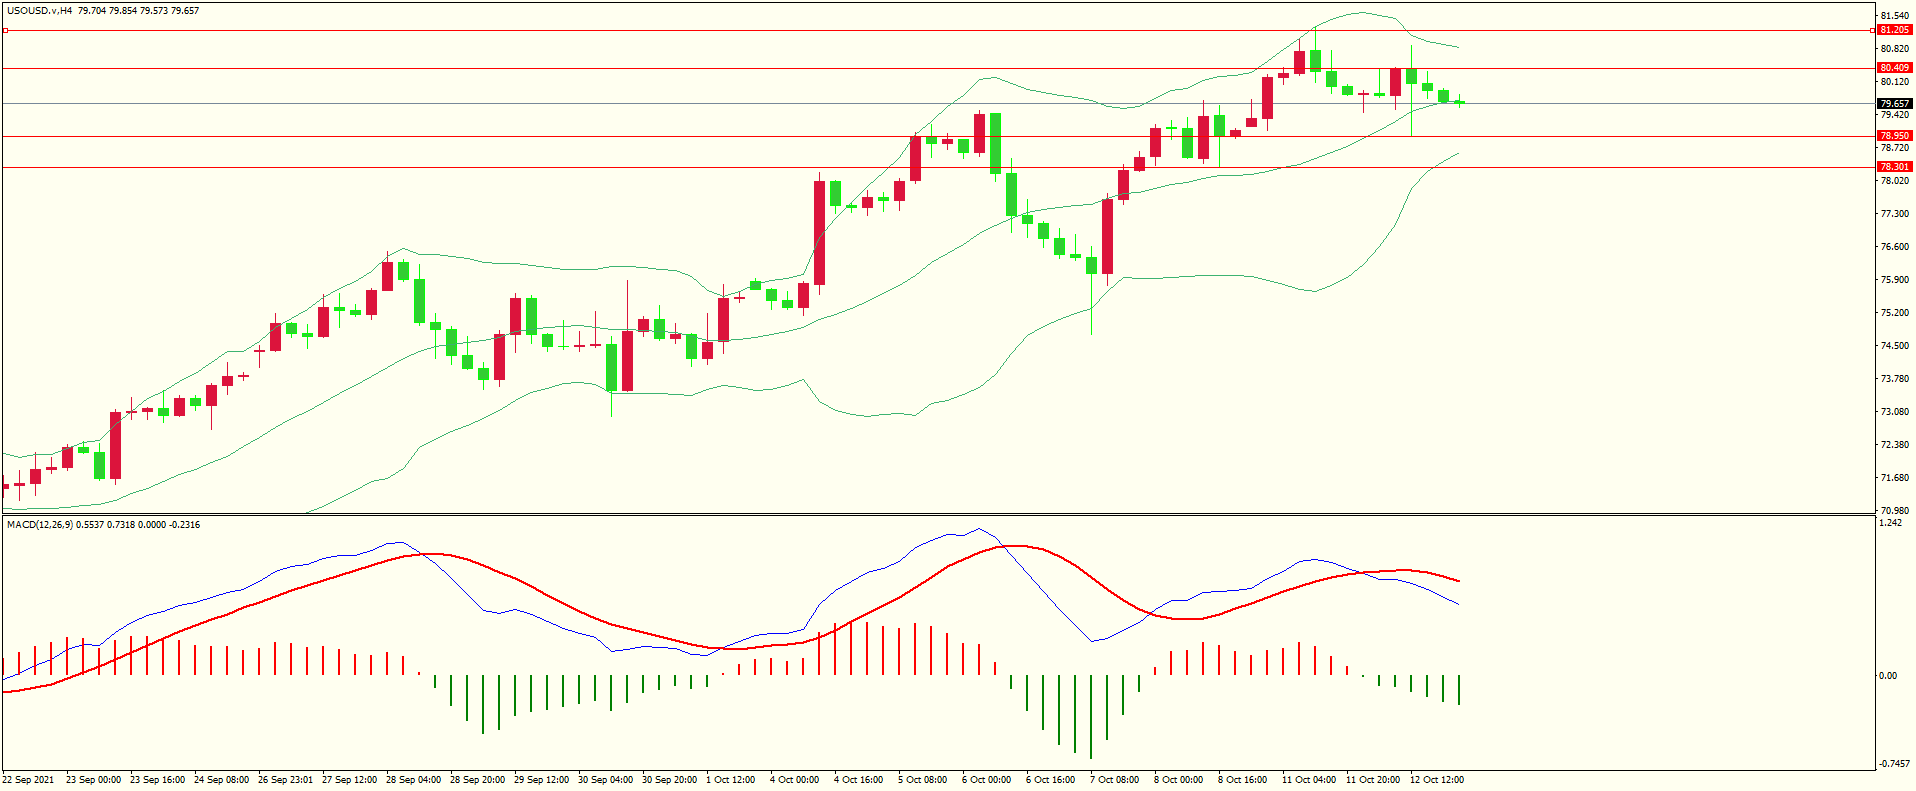Click the 78.950 red price label
Screen dimensions: 1916x791
pyautogui.click(x=1894, y=136)
